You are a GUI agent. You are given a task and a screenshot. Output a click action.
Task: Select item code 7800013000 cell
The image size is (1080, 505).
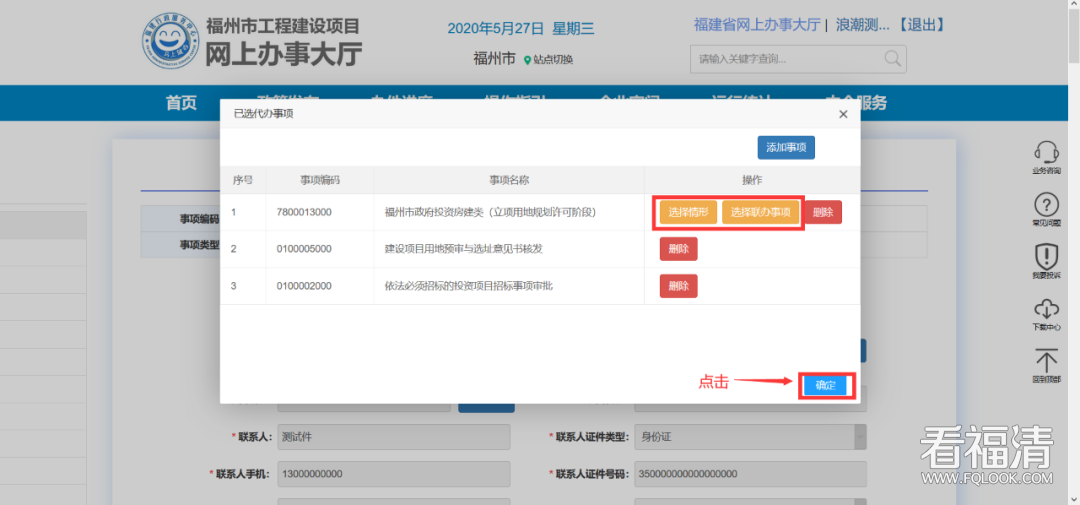pyautogui.click(x=304, y=212)
